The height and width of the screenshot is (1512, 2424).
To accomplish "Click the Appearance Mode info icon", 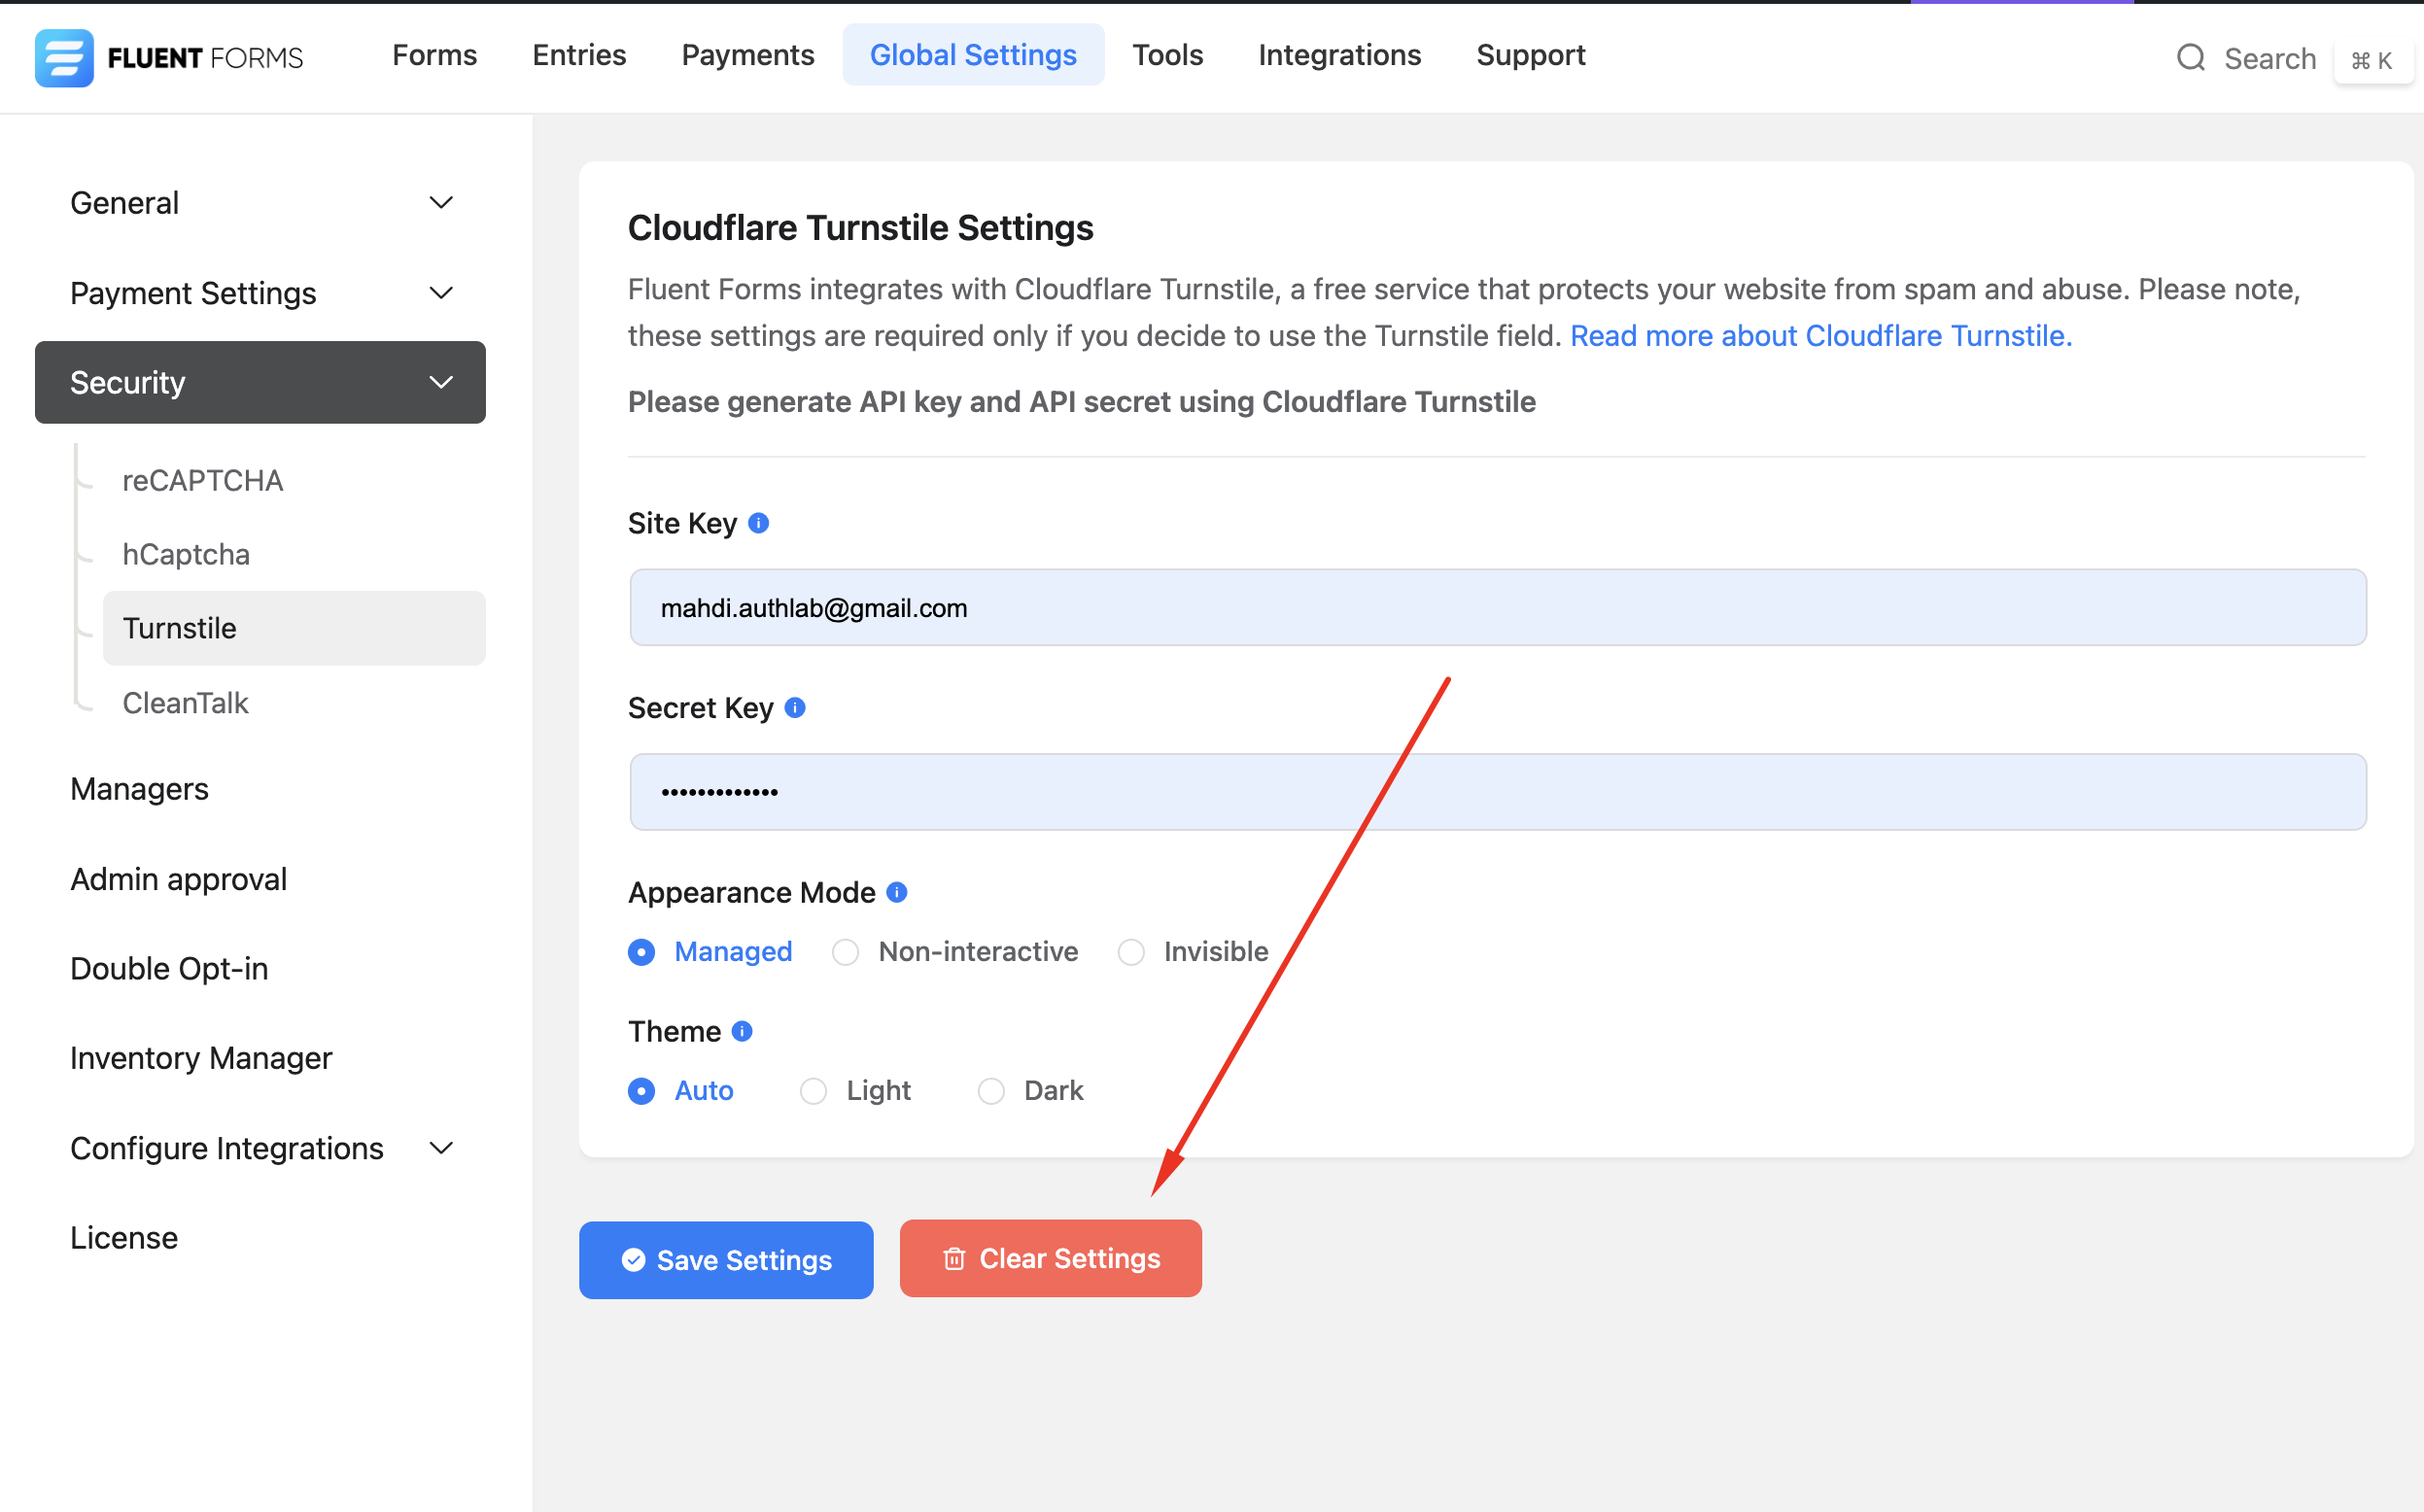I will pyautogui.click(x=897, y=892).
